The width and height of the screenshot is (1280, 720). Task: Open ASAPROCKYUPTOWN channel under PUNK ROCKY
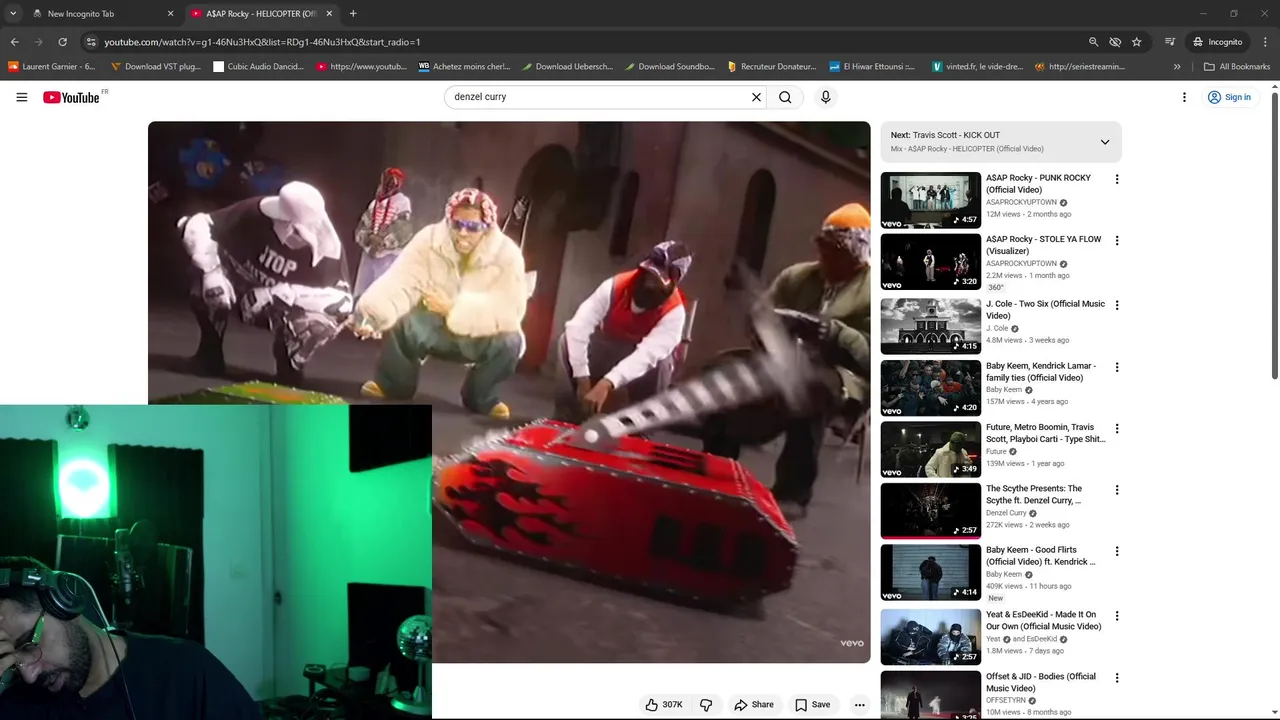coord(1021,202)
